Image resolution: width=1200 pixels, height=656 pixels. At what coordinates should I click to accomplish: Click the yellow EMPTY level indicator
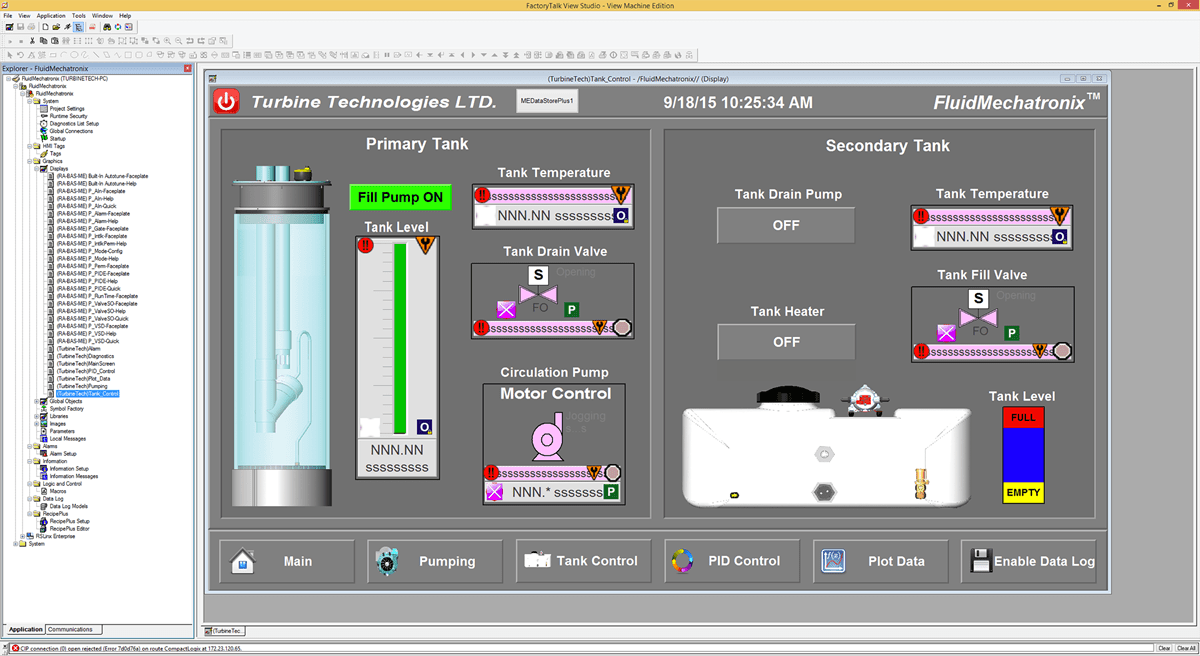click(x=1023, y=492)
